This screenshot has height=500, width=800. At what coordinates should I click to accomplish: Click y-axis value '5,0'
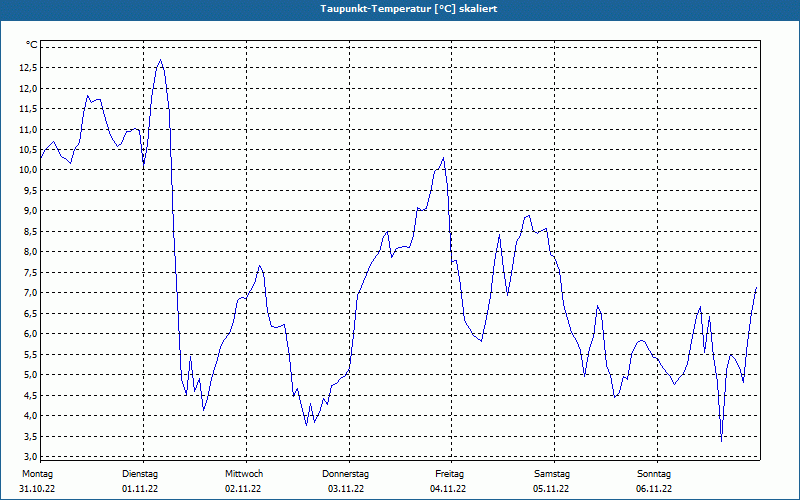[30, 374]
